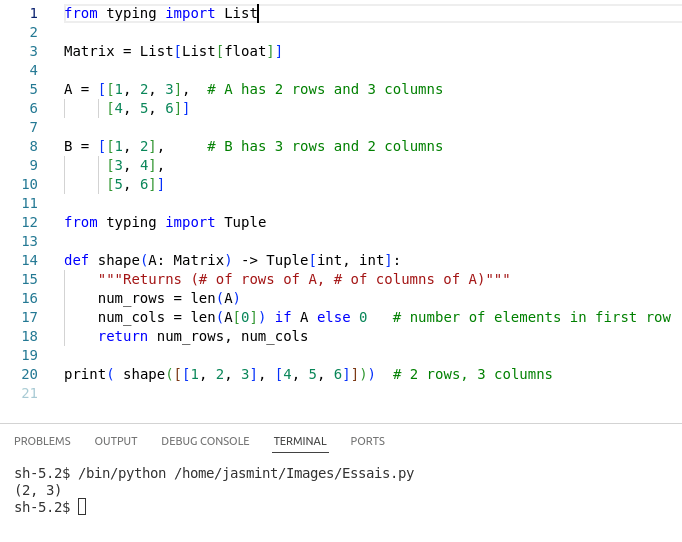Viewport: 682px width, 542px height.
Task: Click 'Tuple' in the import on line 12
Action: click(245, 222)
